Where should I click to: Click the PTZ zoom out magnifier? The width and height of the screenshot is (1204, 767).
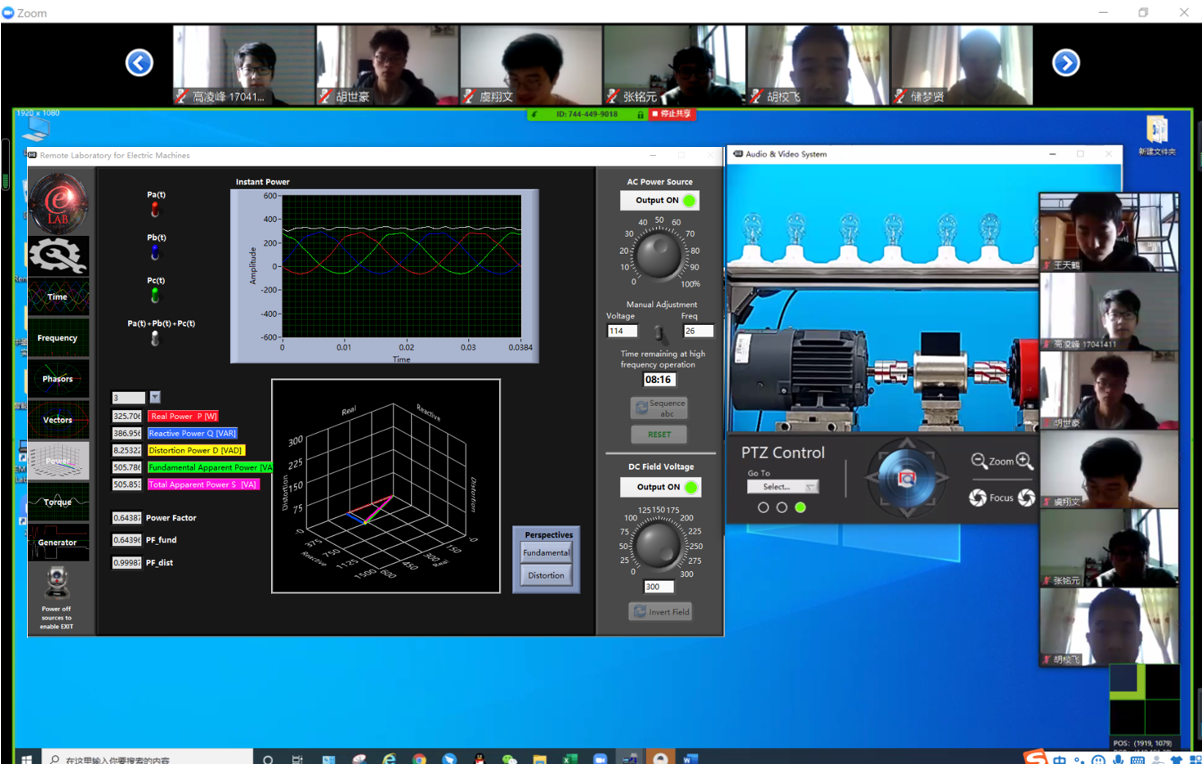[979, 461]
